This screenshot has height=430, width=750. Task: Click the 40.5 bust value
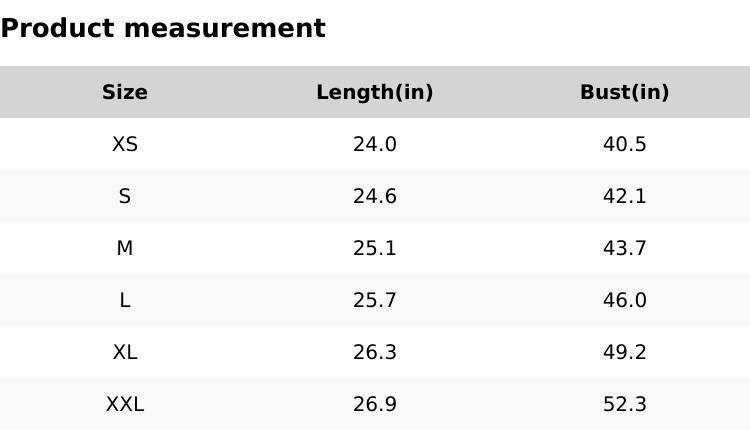click(x=625, y=144)
